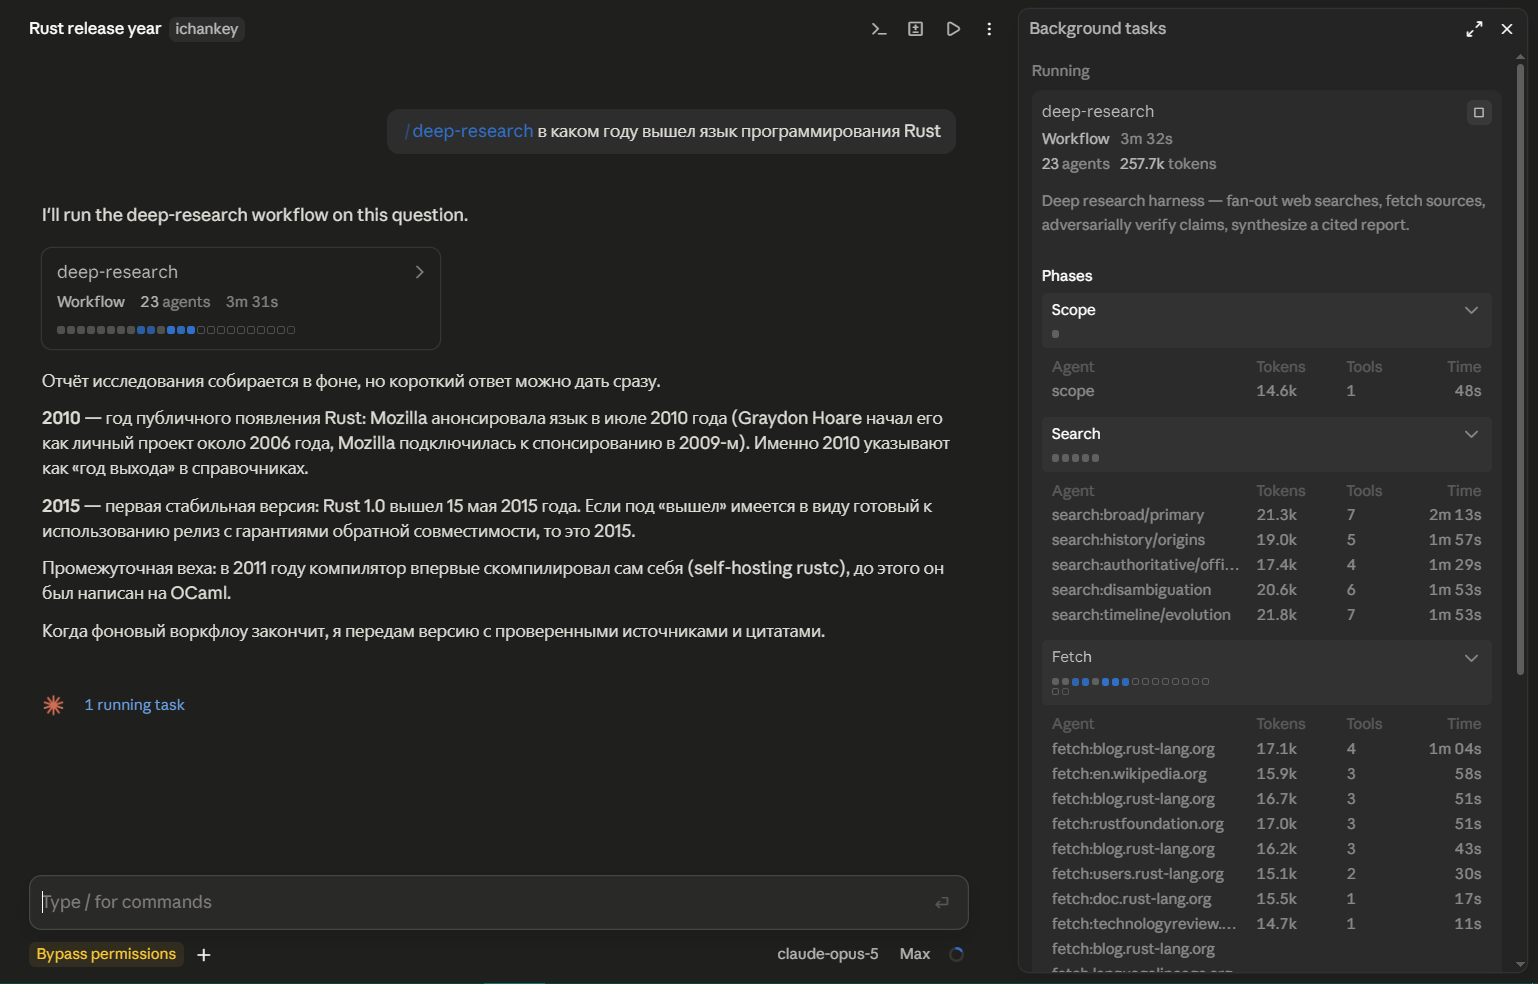Close the Background tasks panel

(x=1507, y=29)
